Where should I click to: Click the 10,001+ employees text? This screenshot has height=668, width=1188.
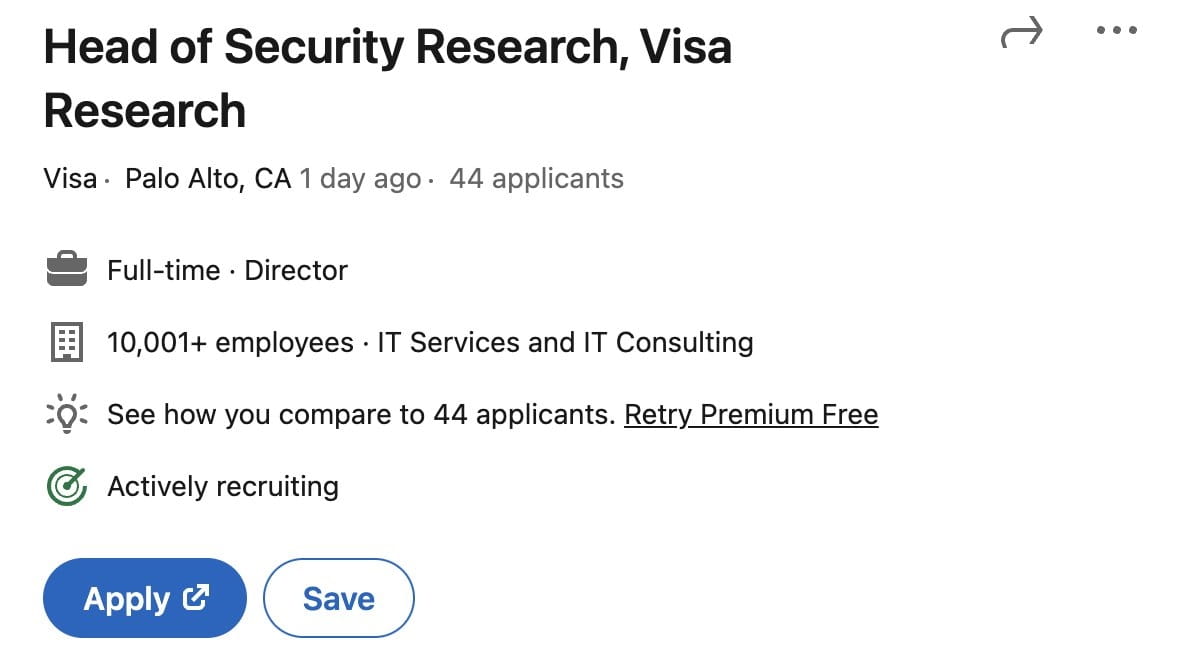(x=230, y=342)
